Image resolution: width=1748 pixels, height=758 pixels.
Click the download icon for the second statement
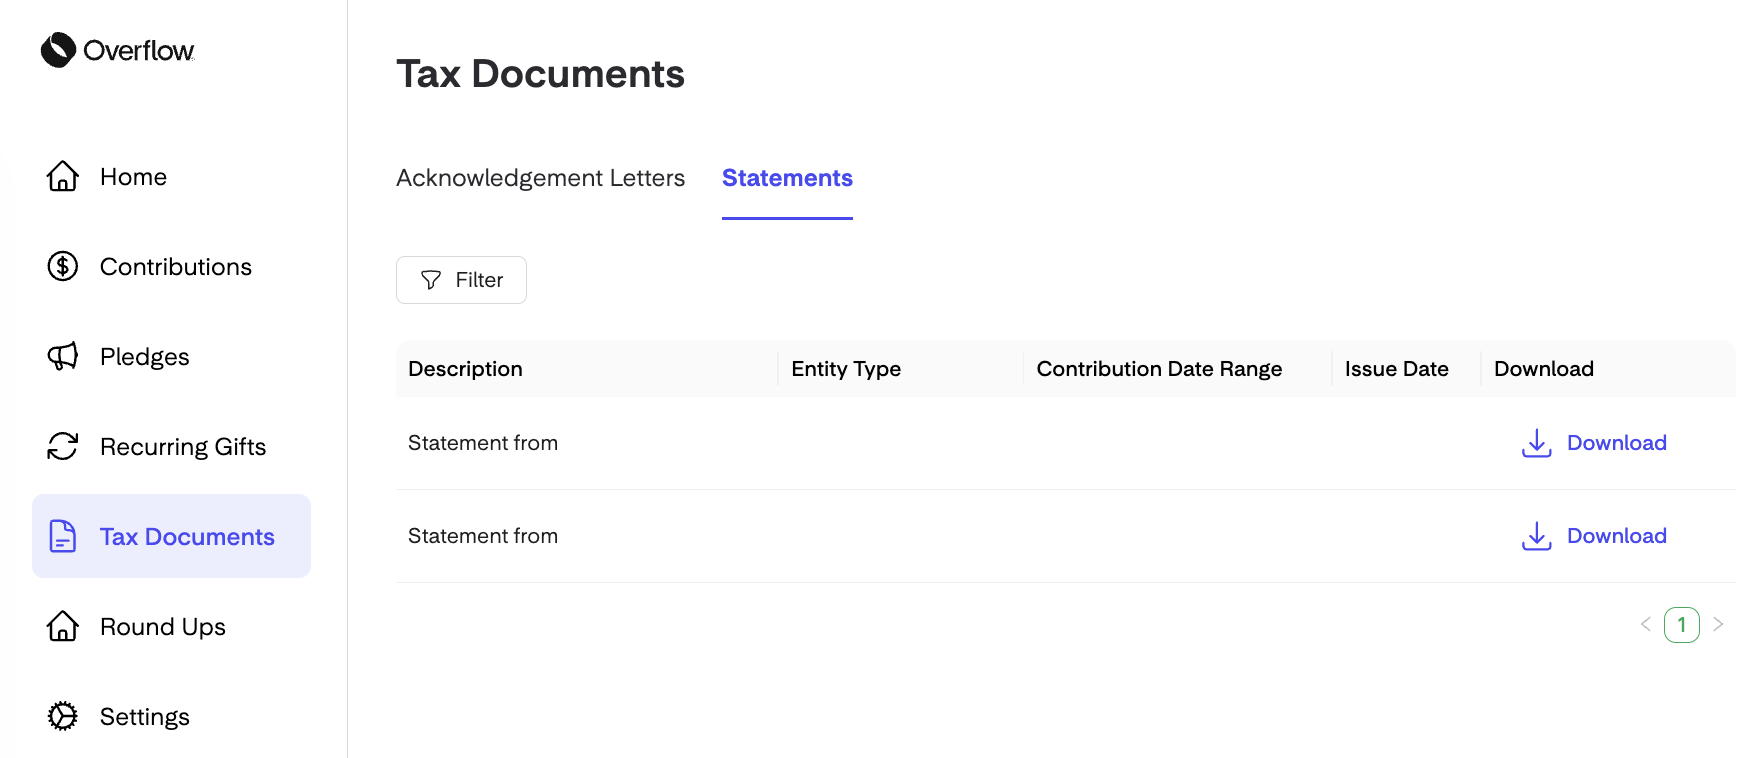pos(1536,536)
